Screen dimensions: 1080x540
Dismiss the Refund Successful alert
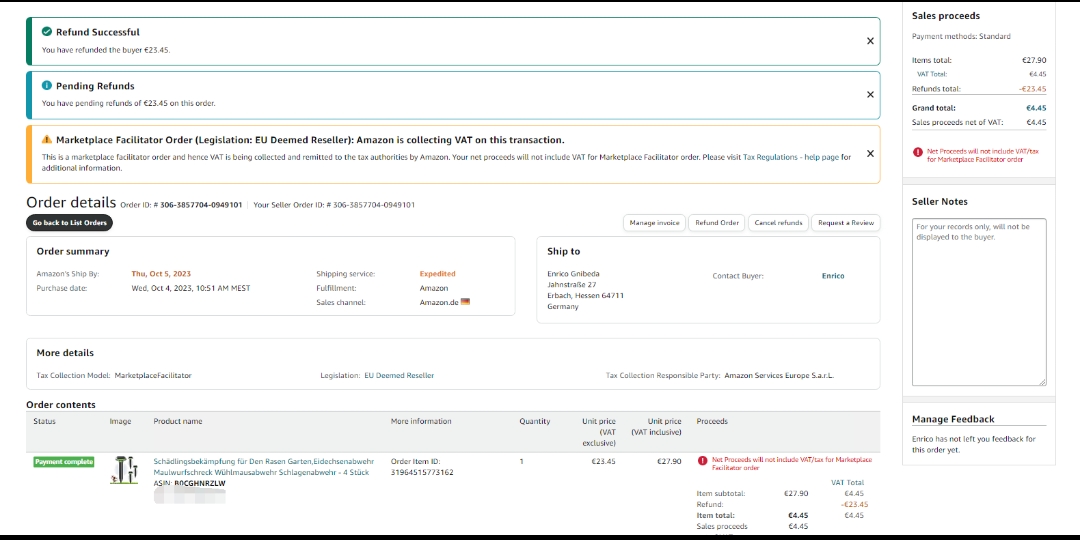[x=870, y=41]
